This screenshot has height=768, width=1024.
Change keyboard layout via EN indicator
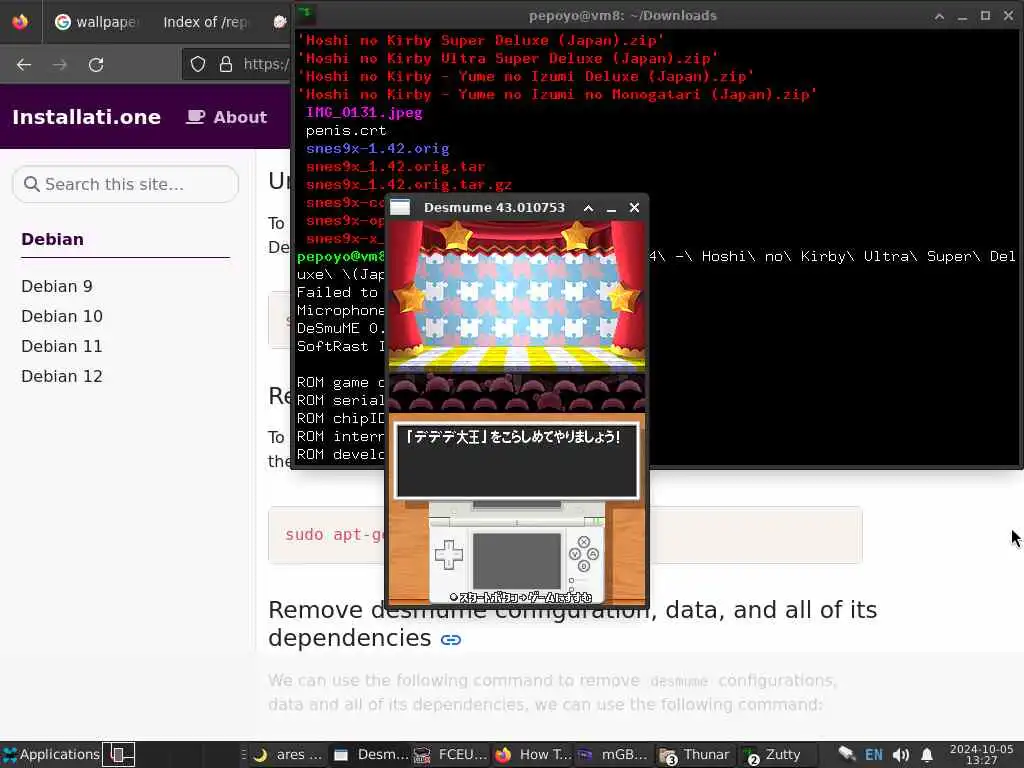click(874, 755)
